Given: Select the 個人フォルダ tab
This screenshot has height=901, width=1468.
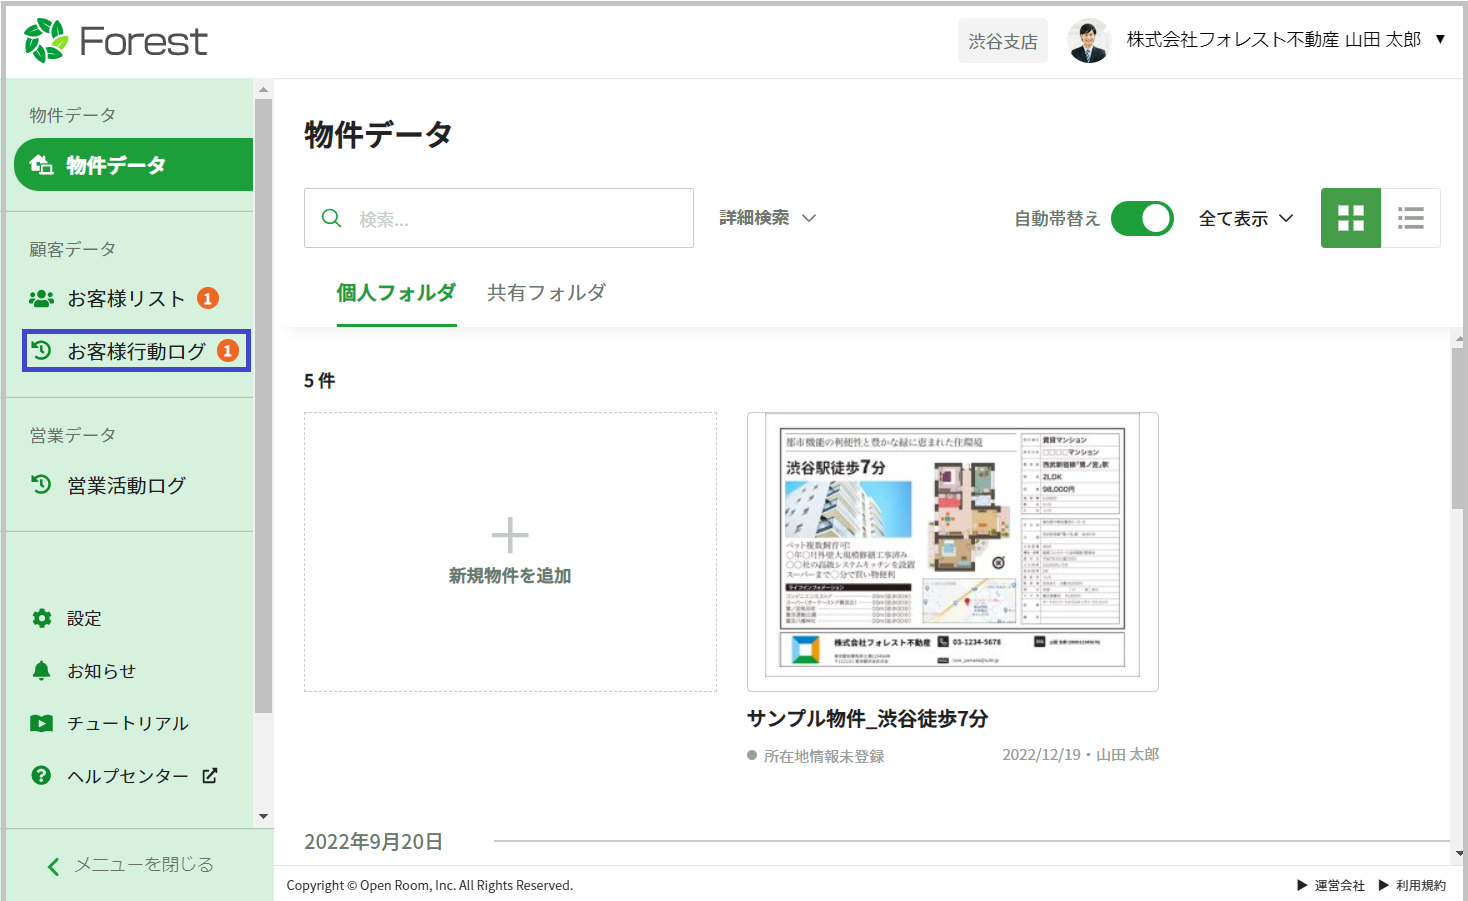Looking at the screenshot, I should click(396, 293).
